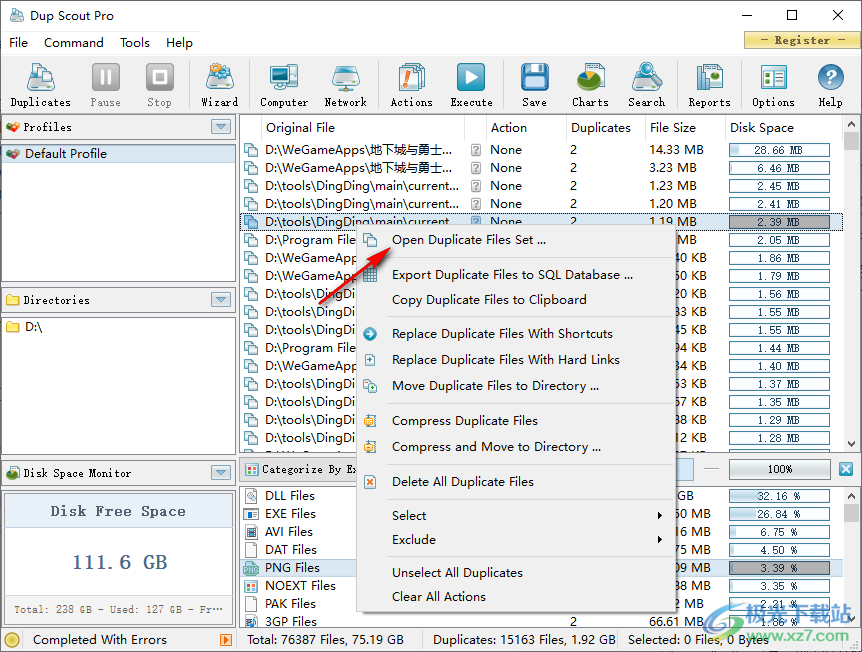Click the DLL Files category icon
The width and height of the screenshot is (862, 652).
click(251, 496)
